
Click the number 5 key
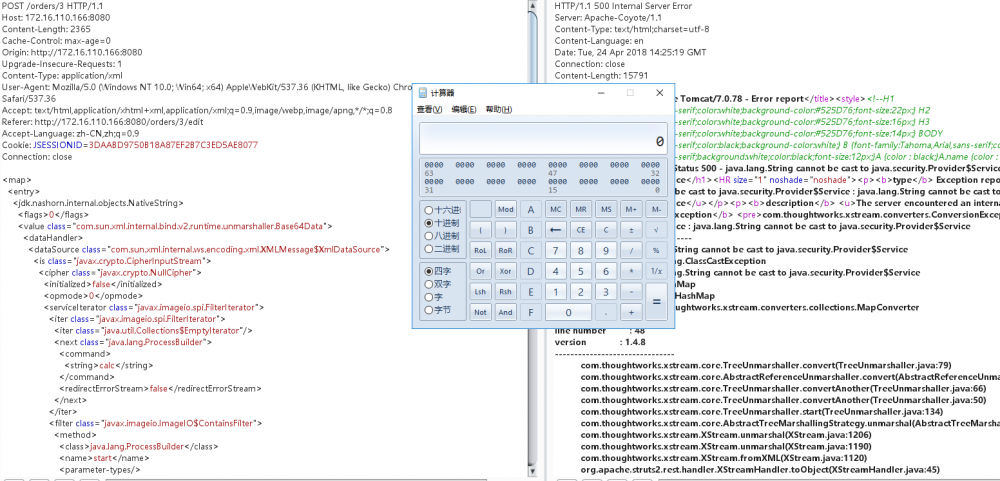click(x=580, y=271)
